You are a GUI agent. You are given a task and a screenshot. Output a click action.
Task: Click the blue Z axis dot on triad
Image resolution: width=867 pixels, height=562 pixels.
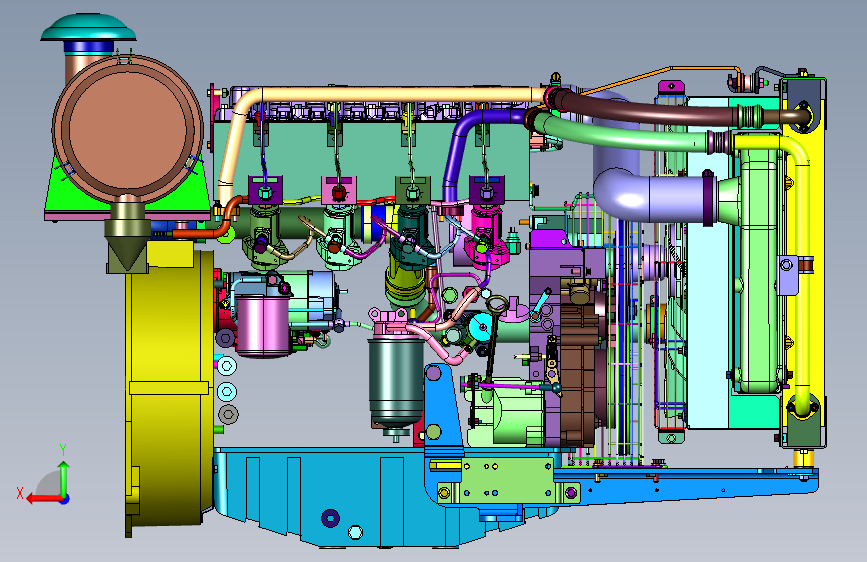click(65, 499)
